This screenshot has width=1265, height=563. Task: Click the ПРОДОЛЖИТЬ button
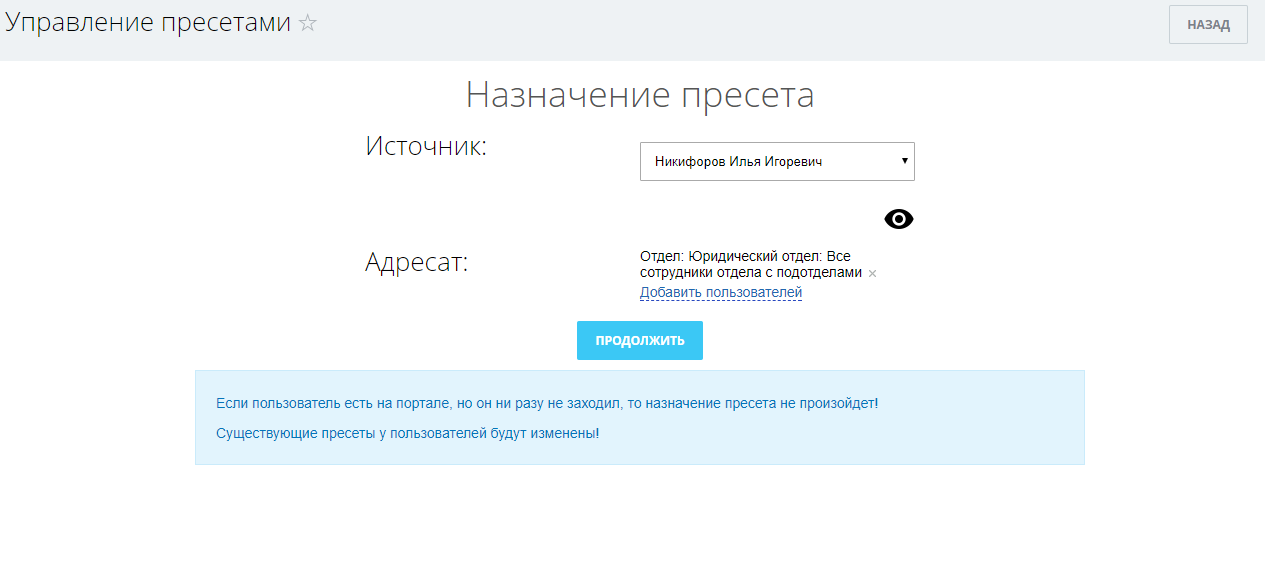click(x=639, y=340)
